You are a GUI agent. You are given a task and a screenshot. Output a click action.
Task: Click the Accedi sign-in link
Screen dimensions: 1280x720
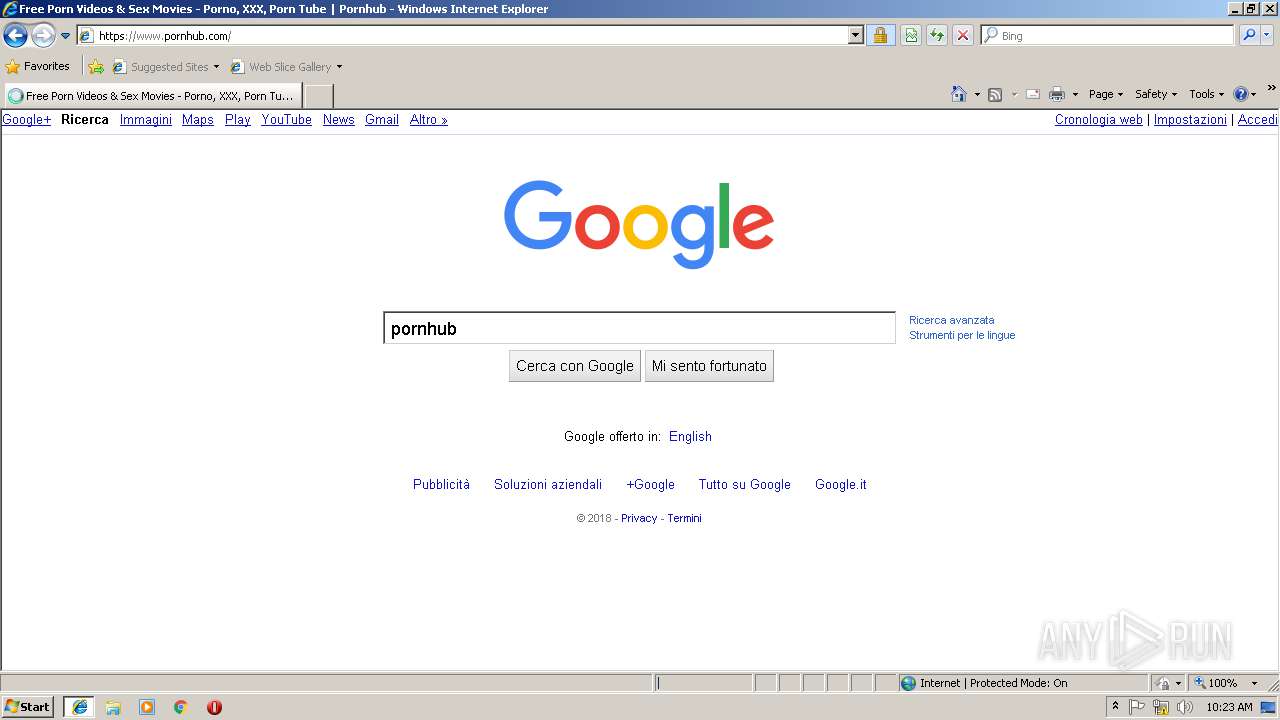click(x=1258, y=120)
